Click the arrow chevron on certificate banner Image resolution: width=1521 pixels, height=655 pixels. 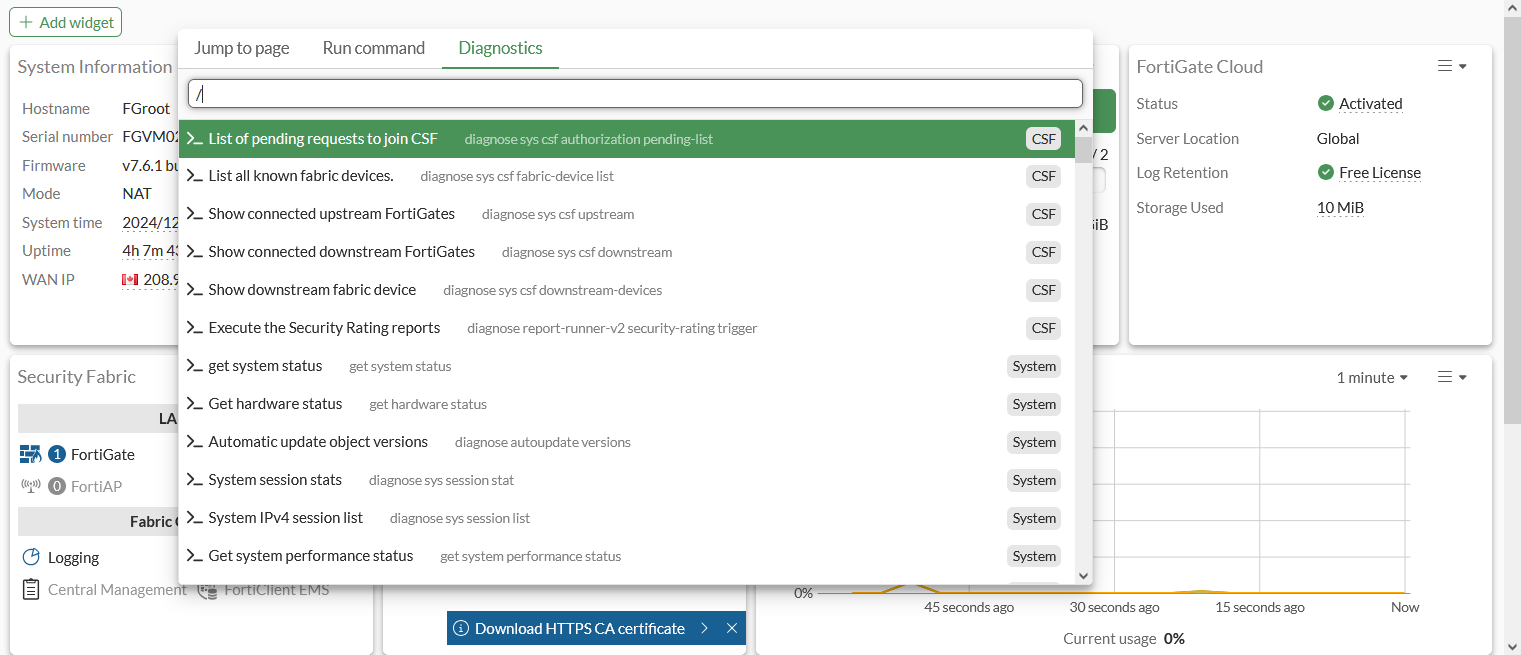[x=705, y=628]
